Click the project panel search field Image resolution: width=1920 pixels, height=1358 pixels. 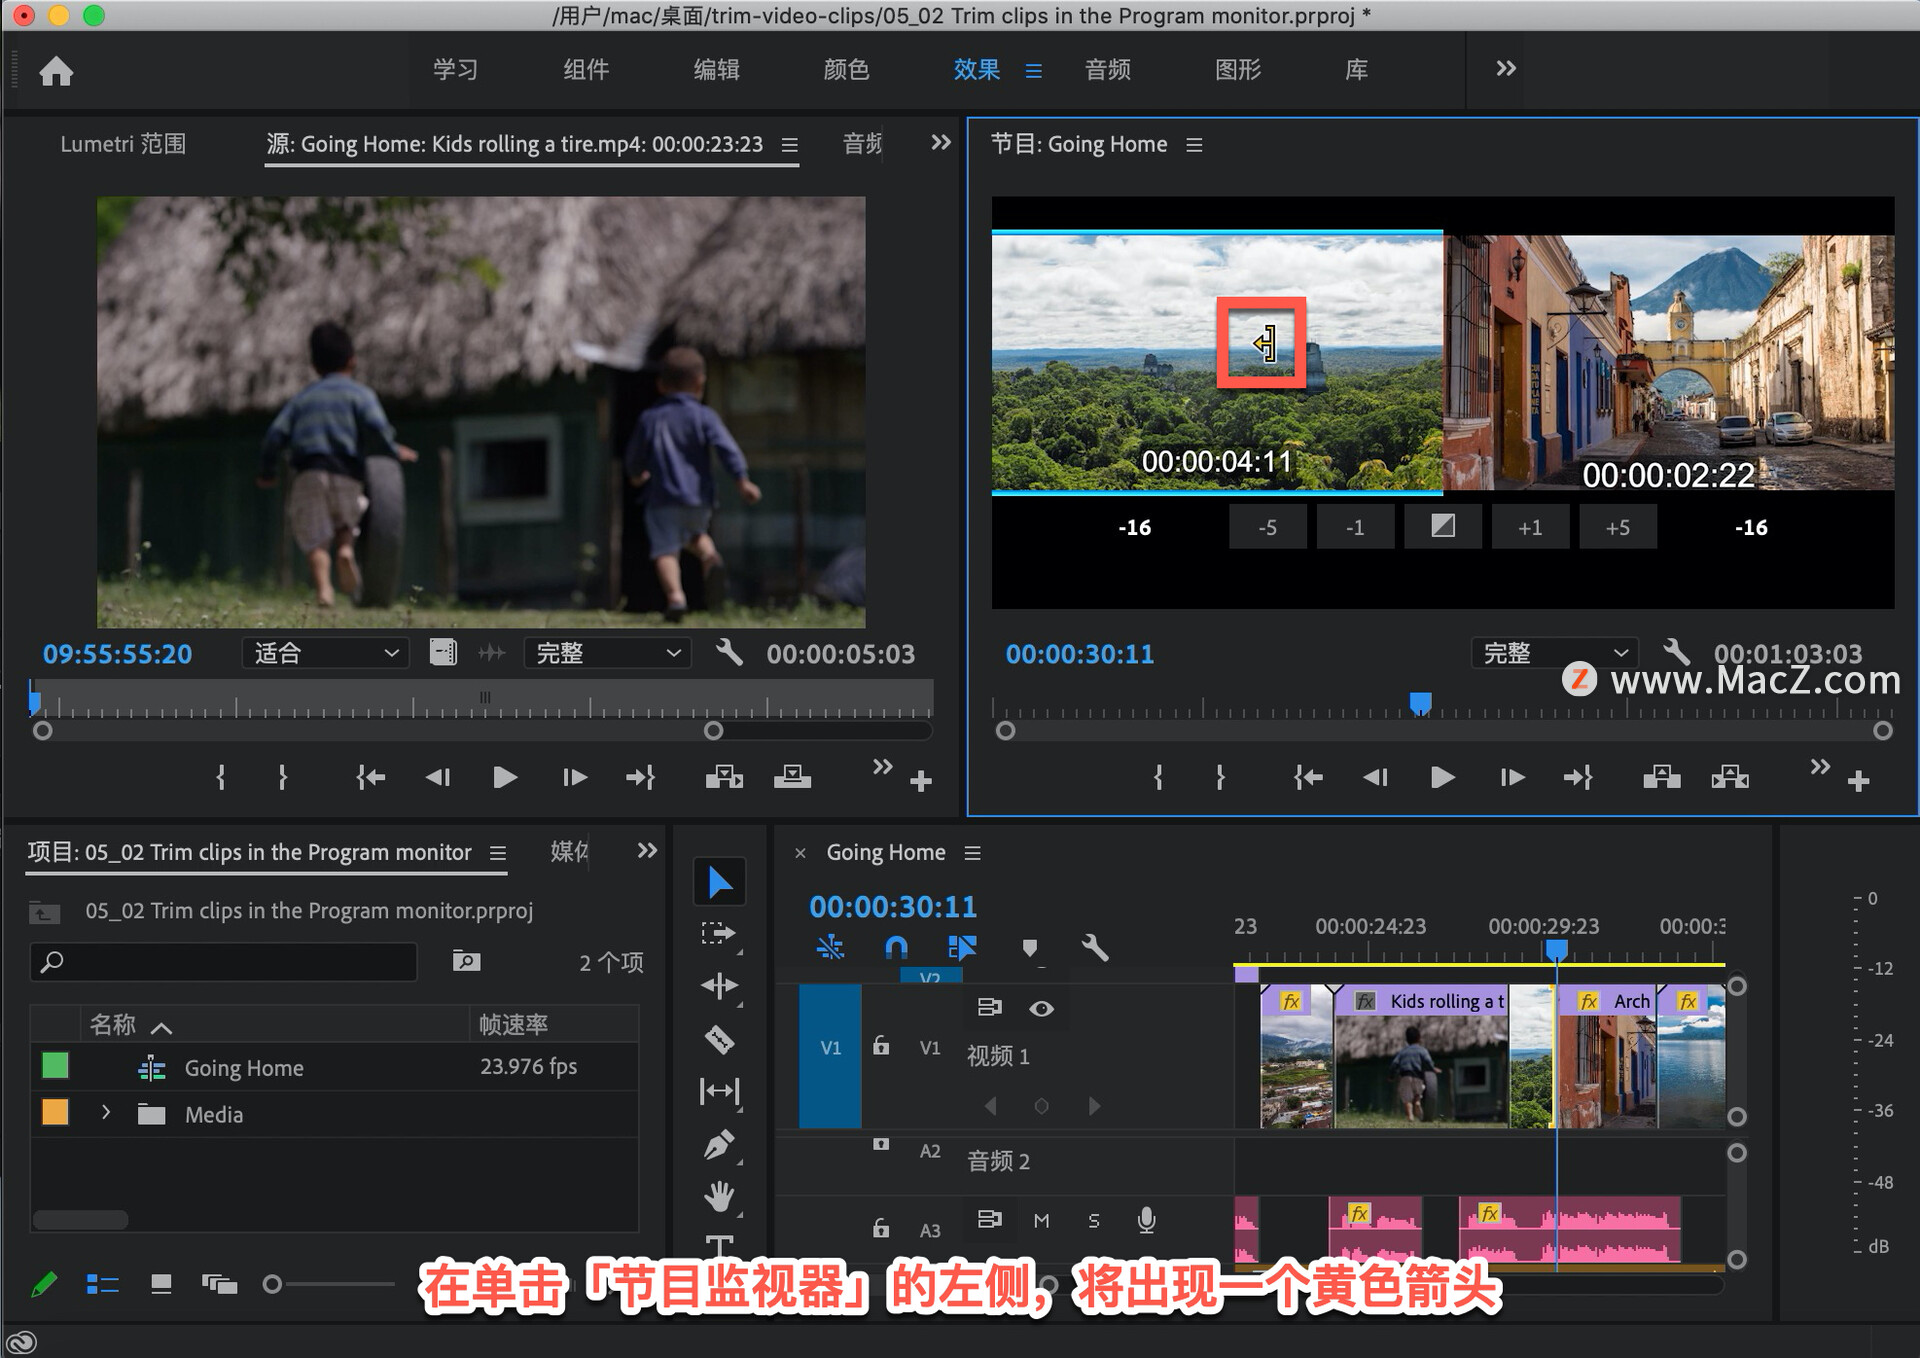pos(225,962)
